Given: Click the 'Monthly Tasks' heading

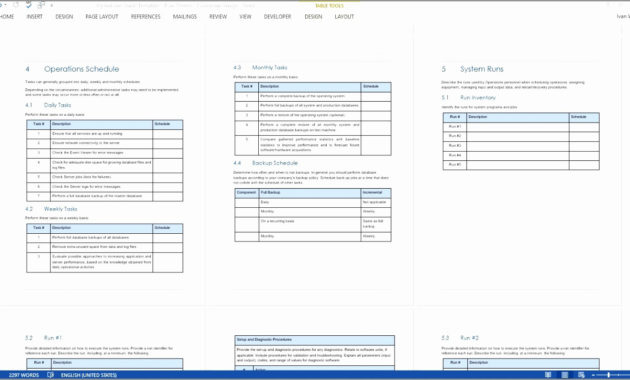Looking at the screenshot, I should [270, 67].
